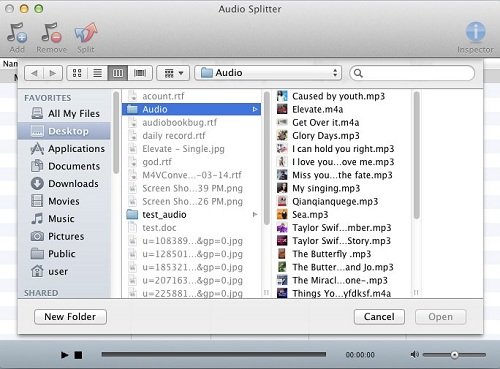Viewport: 500px width, 369px height.
Task: Go back with the left arrow button
Action: pos(34,73)
